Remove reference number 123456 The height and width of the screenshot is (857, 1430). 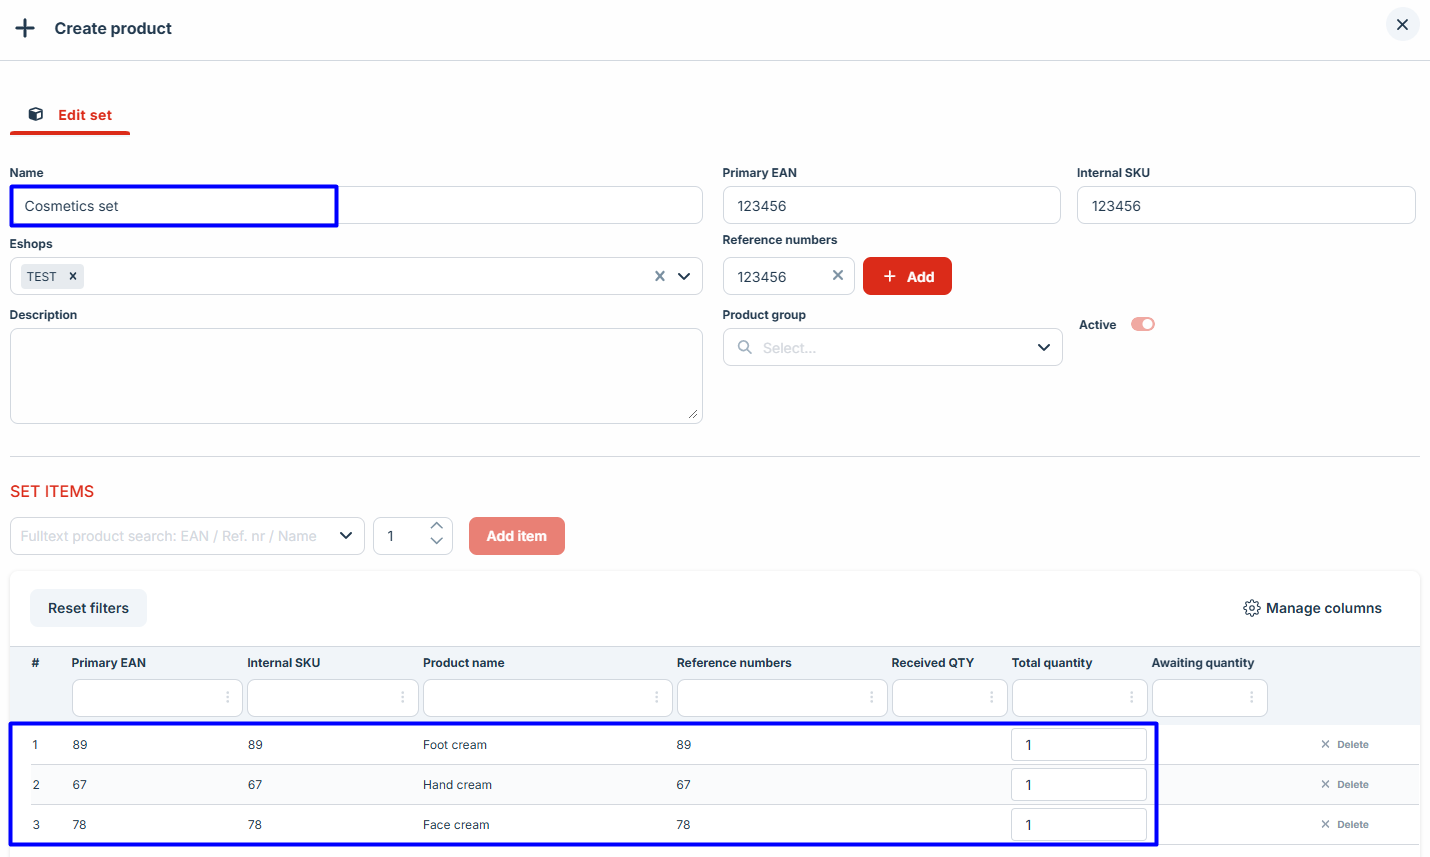pos(838,275)
